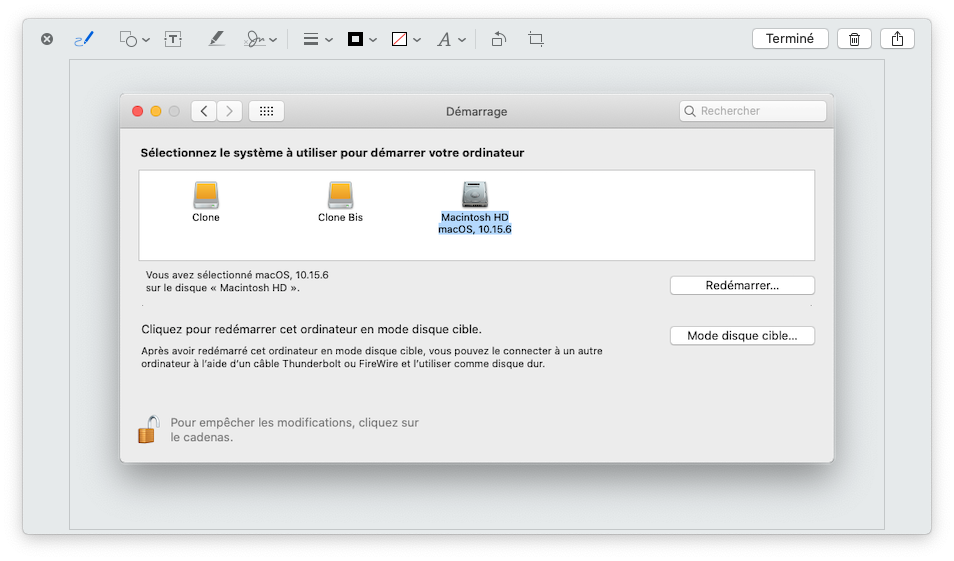The image size is (954, 561).
Task: Show all preferences via grid icon
Action: [x=266, y=111]
